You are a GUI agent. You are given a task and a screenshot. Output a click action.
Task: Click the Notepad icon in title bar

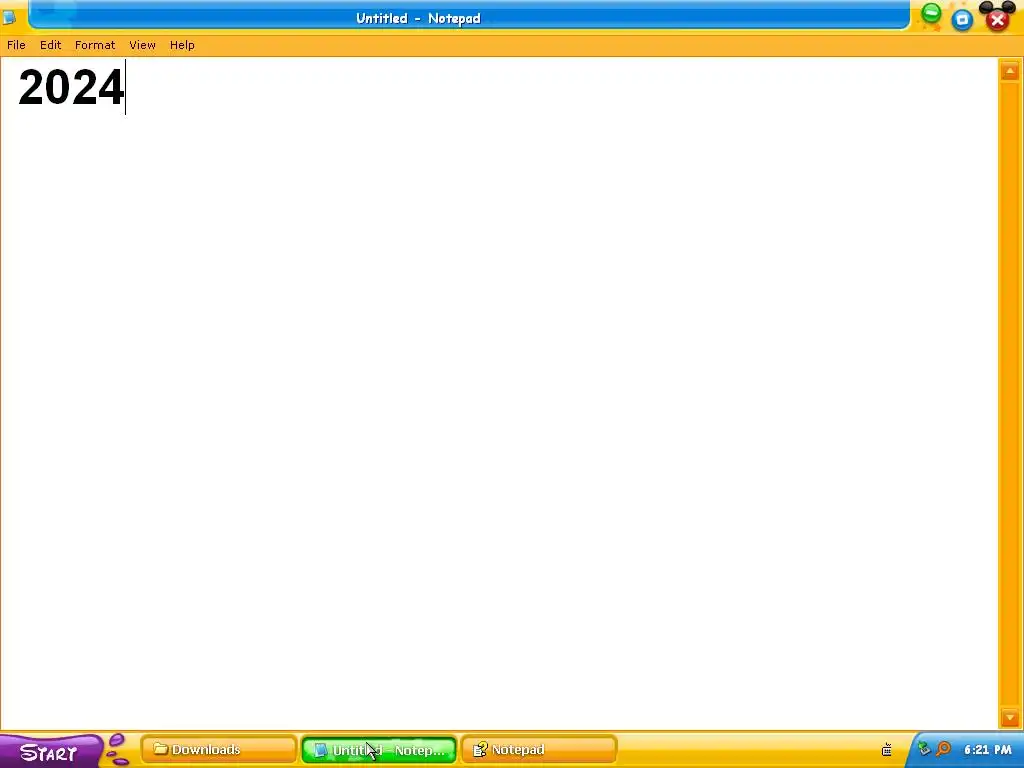[x=9, y=18]
